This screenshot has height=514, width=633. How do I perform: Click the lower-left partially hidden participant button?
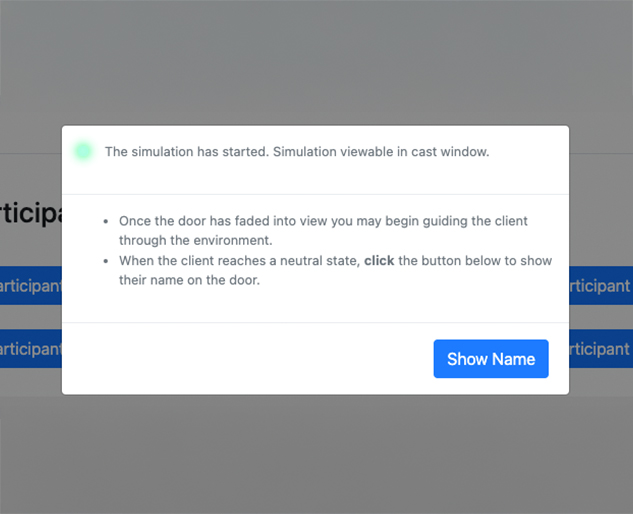pos(30,349)
